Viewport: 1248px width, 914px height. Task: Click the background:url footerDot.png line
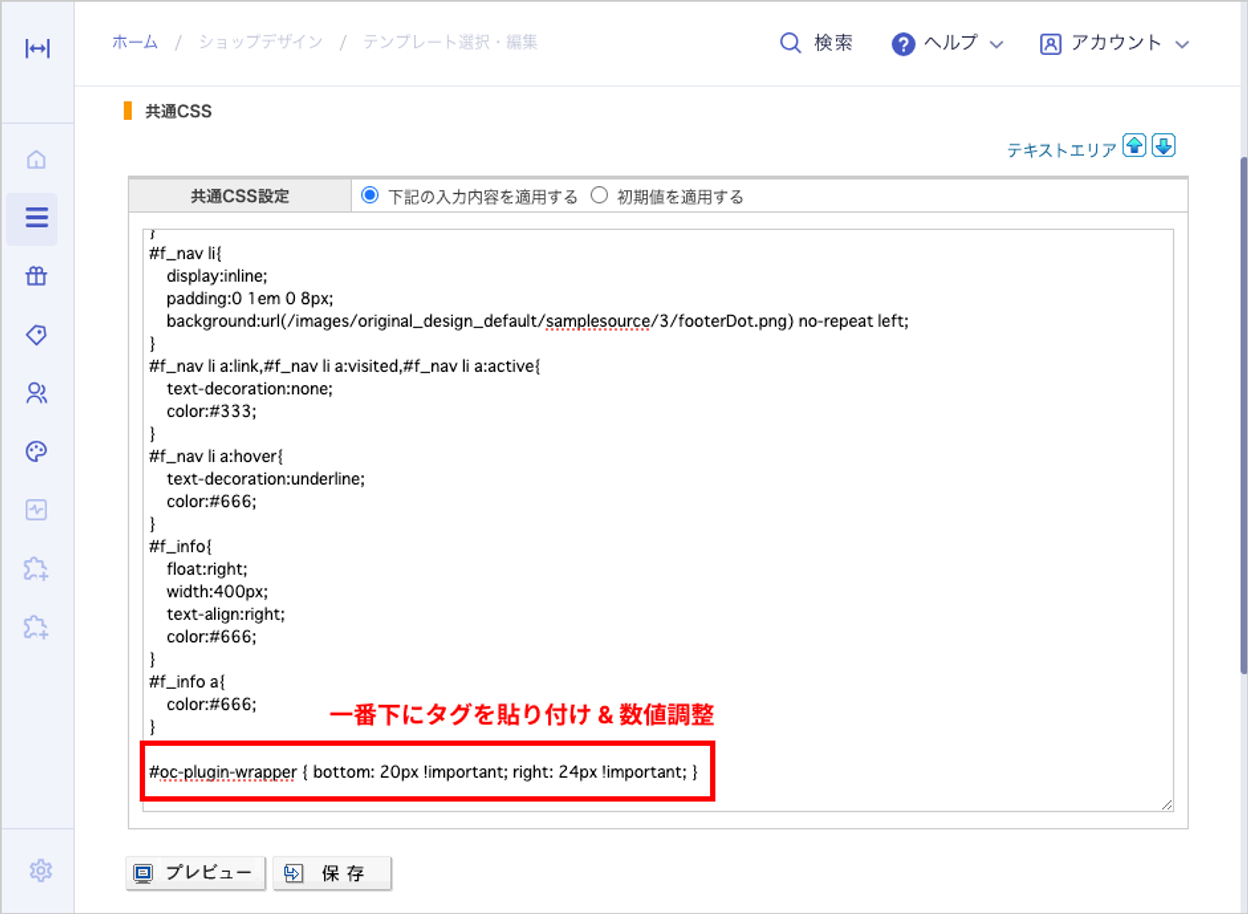[x=537, y=321]
